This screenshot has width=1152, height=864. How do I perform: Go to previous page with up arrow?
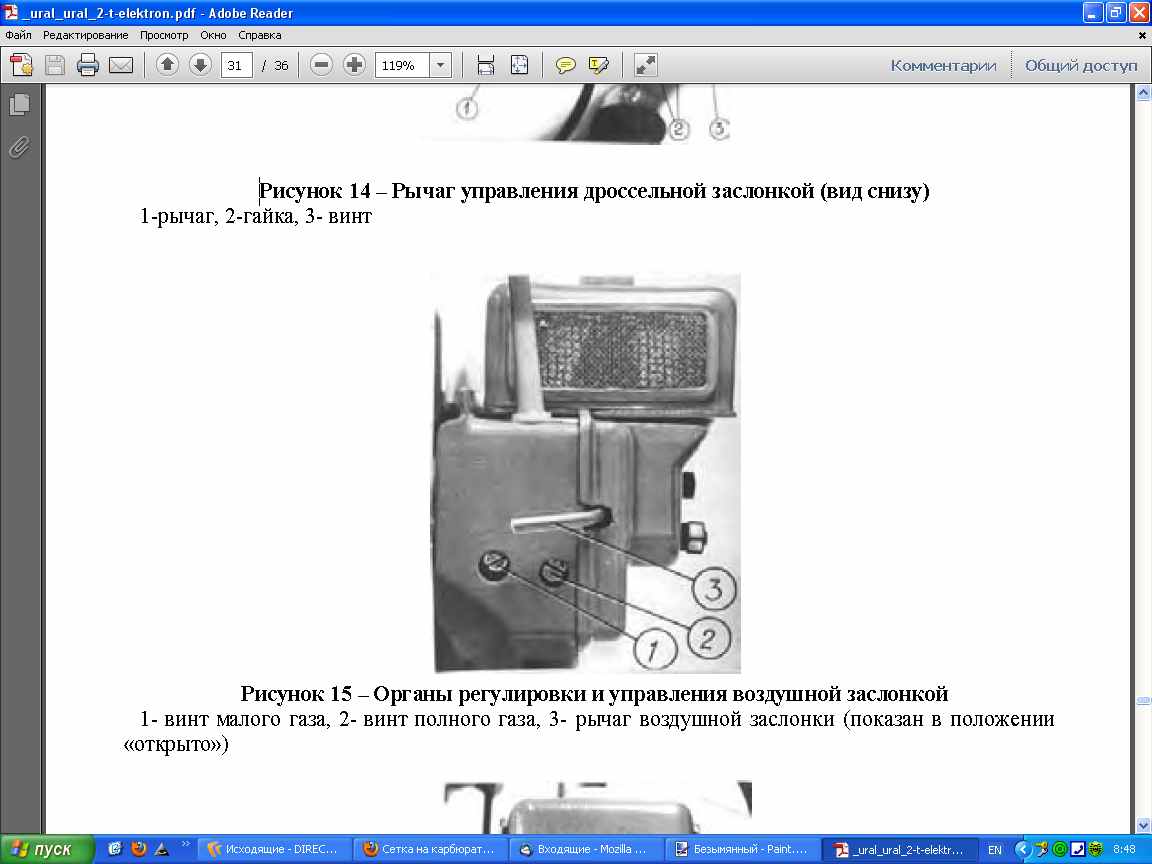pos(167,66)
